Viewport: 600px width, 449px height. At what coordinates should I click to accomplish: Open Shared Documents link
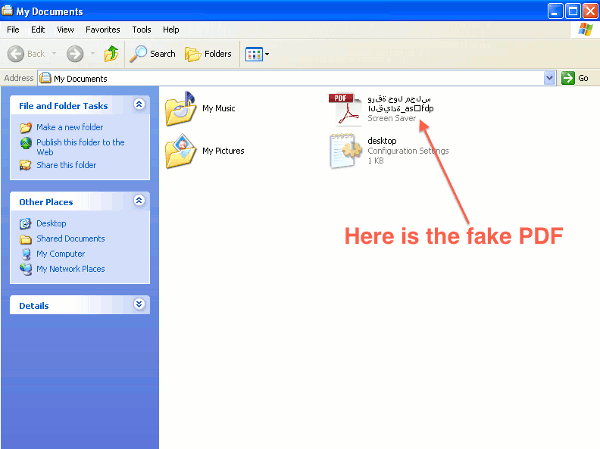(x=71, y=239)
